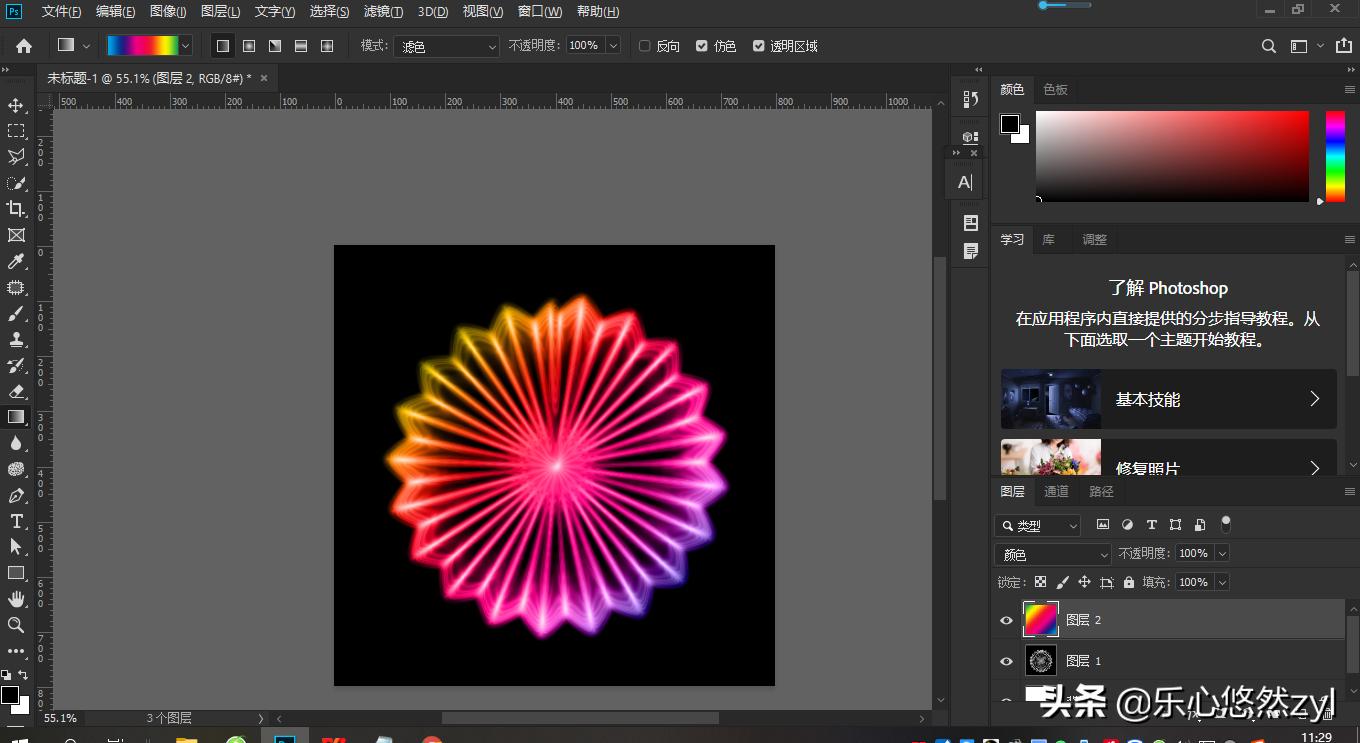Switch to the 通道 tab
This screenshot has height=743, width=1360.
pyautogui.click(x=1056, y=491)
